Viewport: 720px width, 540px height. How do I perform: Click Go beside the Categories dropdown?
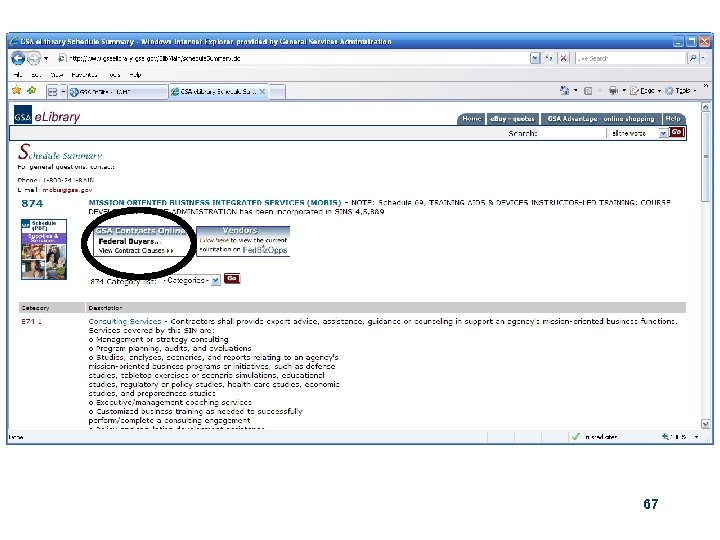232,279
